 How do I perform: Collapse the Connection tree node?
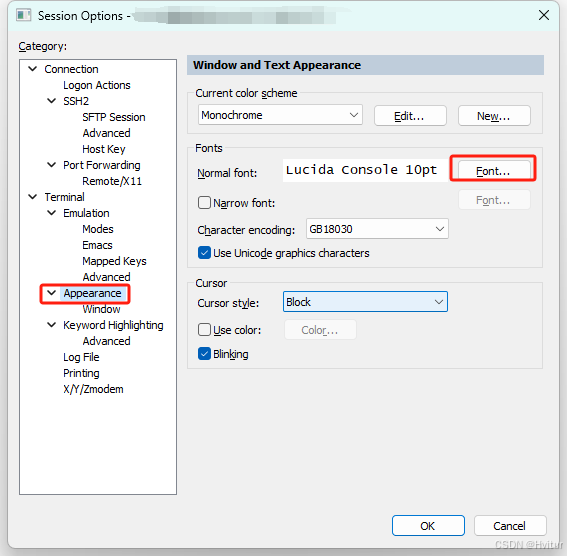pyautogui.click(x=33, y=69)
